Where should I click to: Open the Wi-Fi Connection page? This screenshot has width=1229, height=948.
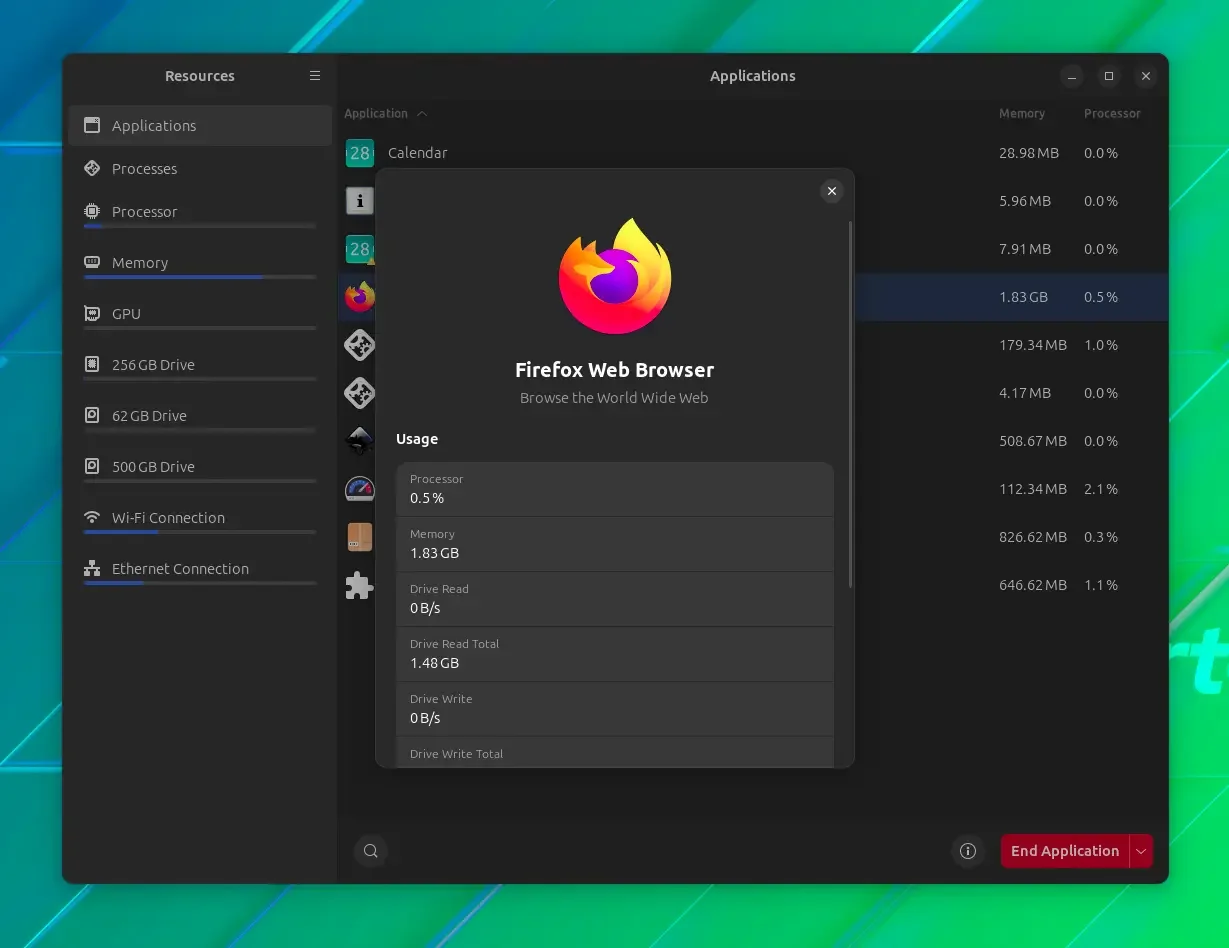tap(200, 521)
